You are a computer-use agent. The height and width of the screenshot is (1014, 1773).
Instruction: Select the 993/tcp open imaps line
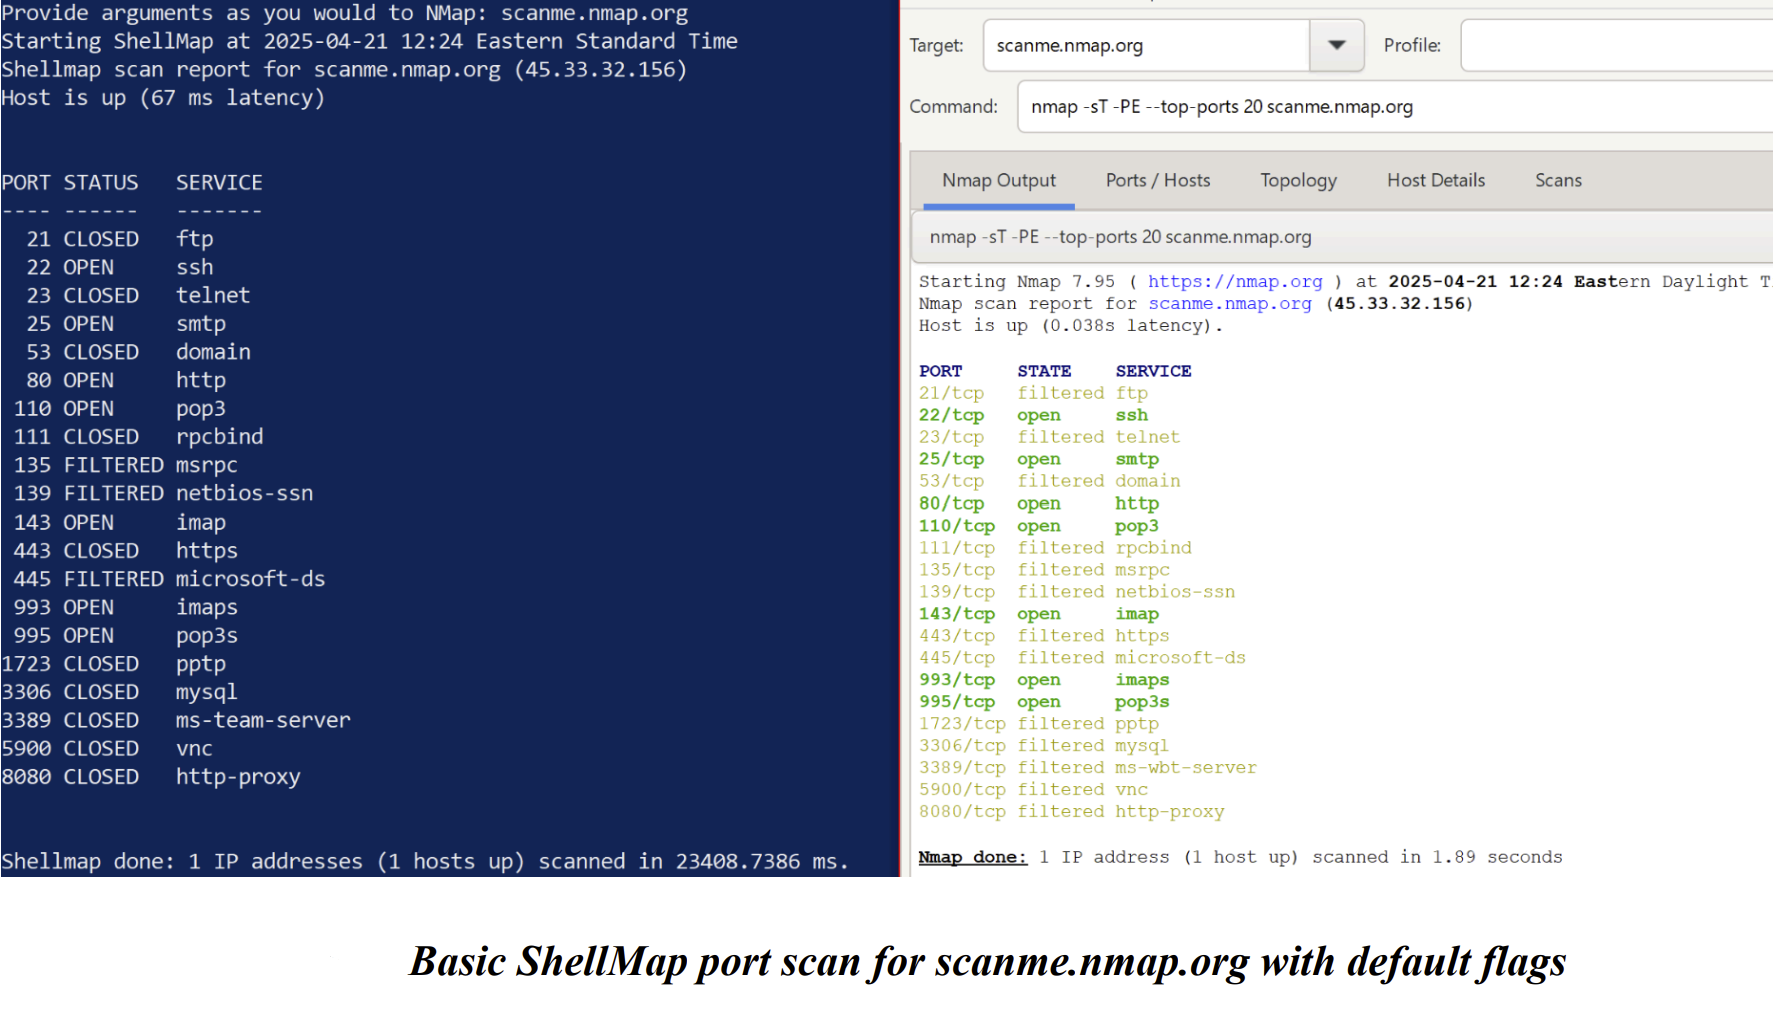pos(1044,680)
